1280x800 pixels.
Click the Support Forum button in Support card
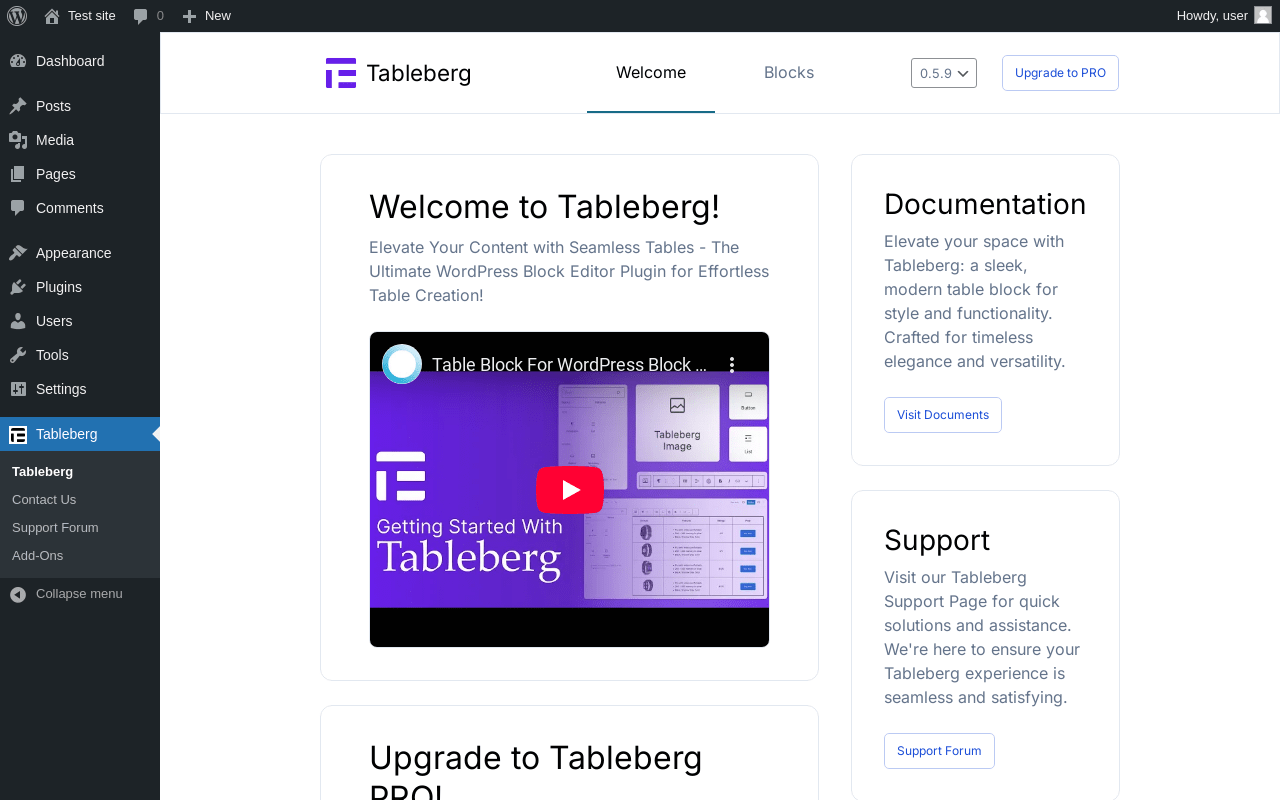coord(939,751)
